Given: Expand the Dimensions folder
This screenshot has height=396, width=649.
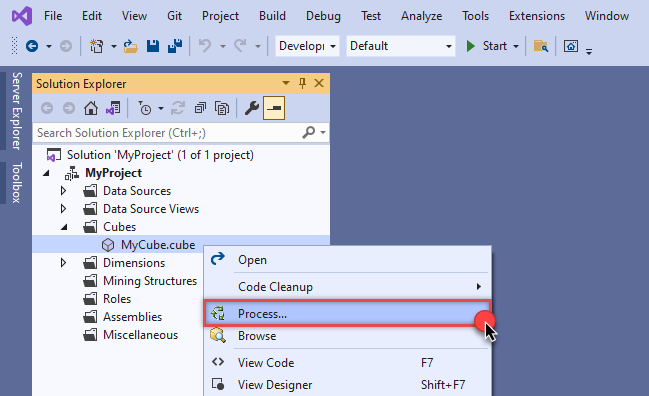Looking at the screenshot, I should 63,263.
